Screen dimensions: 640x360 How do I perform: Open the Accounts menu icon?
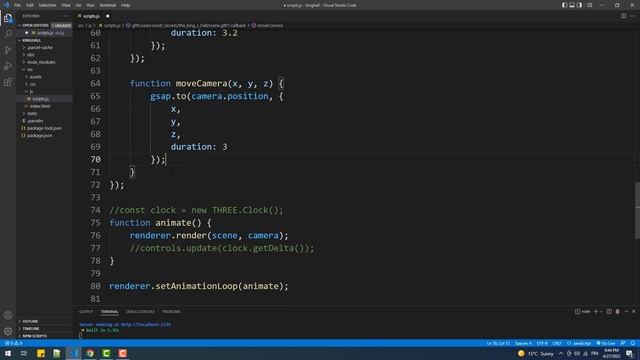coord(8,315)
